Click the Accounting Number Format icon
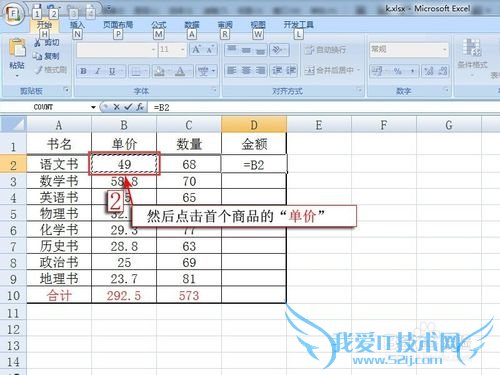500x375 pixels. 378,71
